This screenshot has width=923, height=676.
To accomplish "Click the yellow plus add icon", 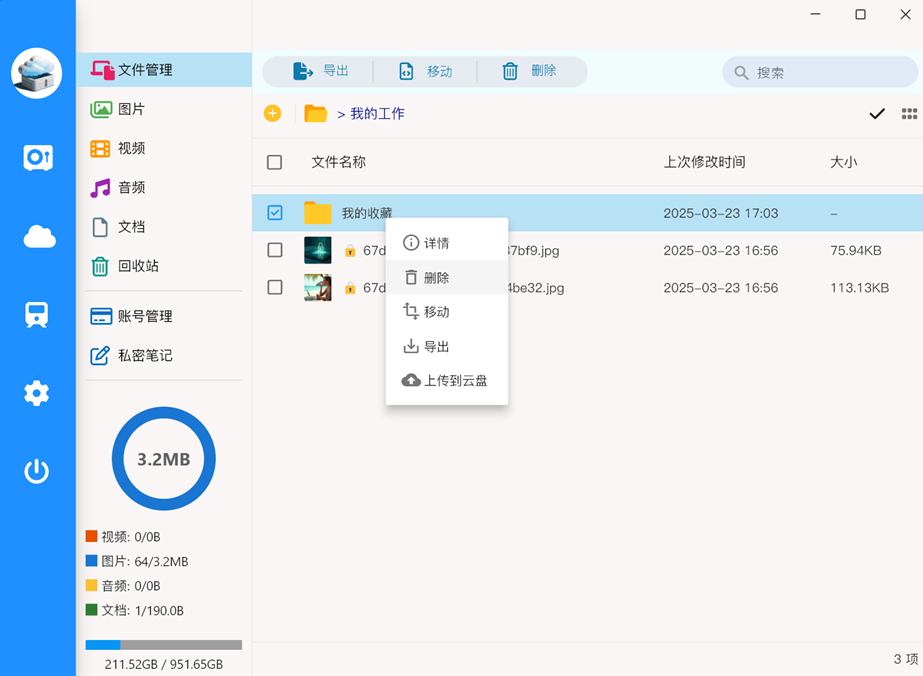I will pyautogui.click(x=272, y=113).
